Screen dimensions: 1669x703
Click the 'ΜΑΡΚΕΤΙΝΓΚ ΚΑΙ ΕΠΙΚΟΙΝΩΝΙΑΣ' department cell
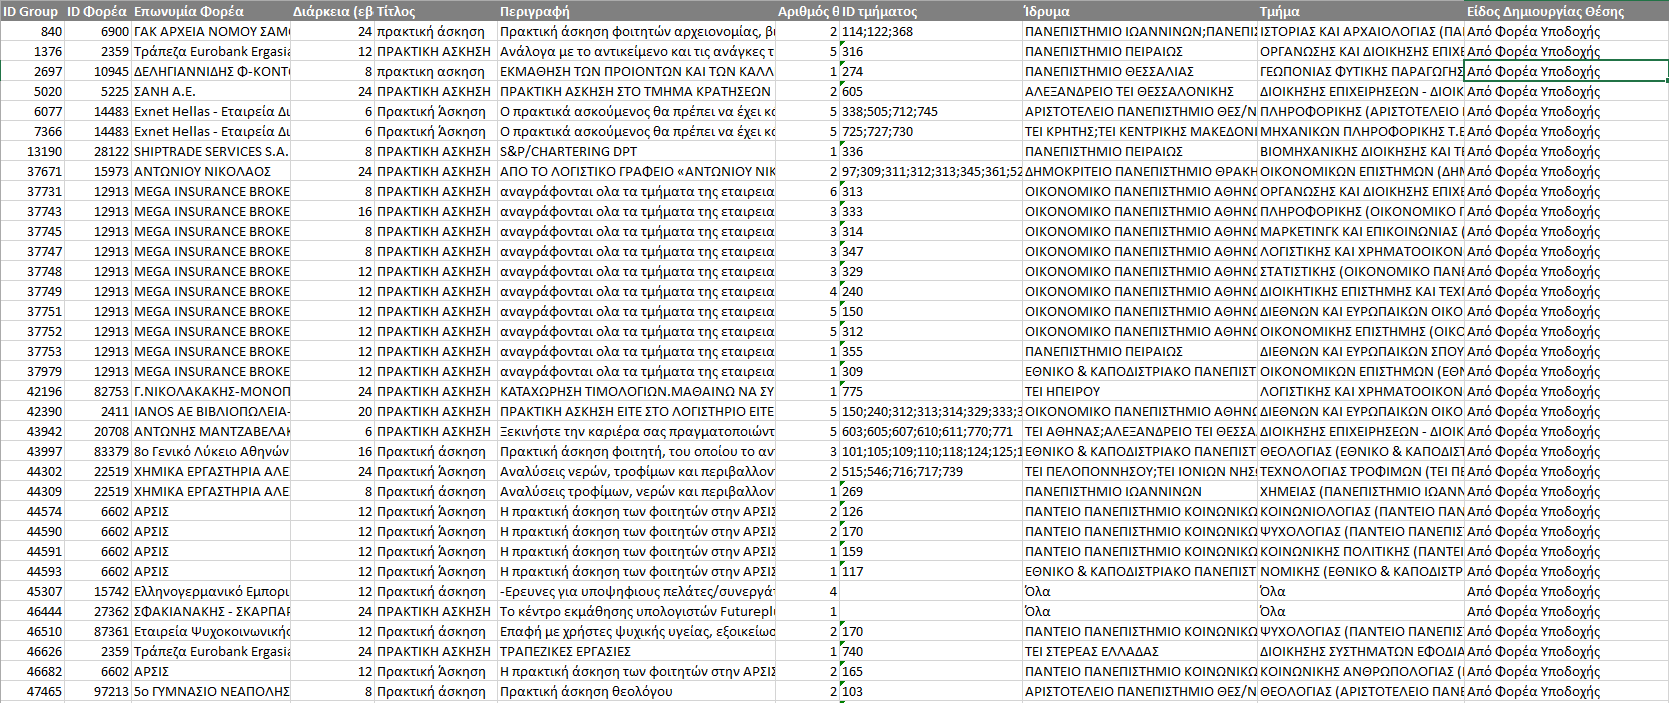[1361, 231]
